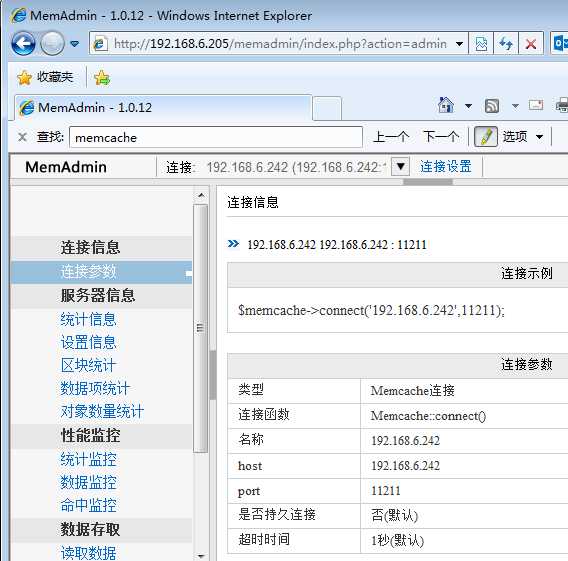Click the Home page icon
The width and height of the screenshot is (568, 561).
446,105
